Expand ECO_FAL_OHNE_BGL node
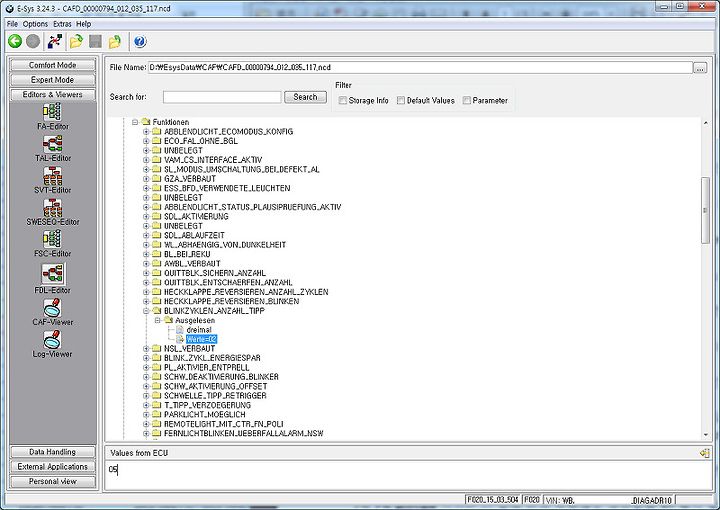Screen dimensions: 720x510 pos(146,141)
